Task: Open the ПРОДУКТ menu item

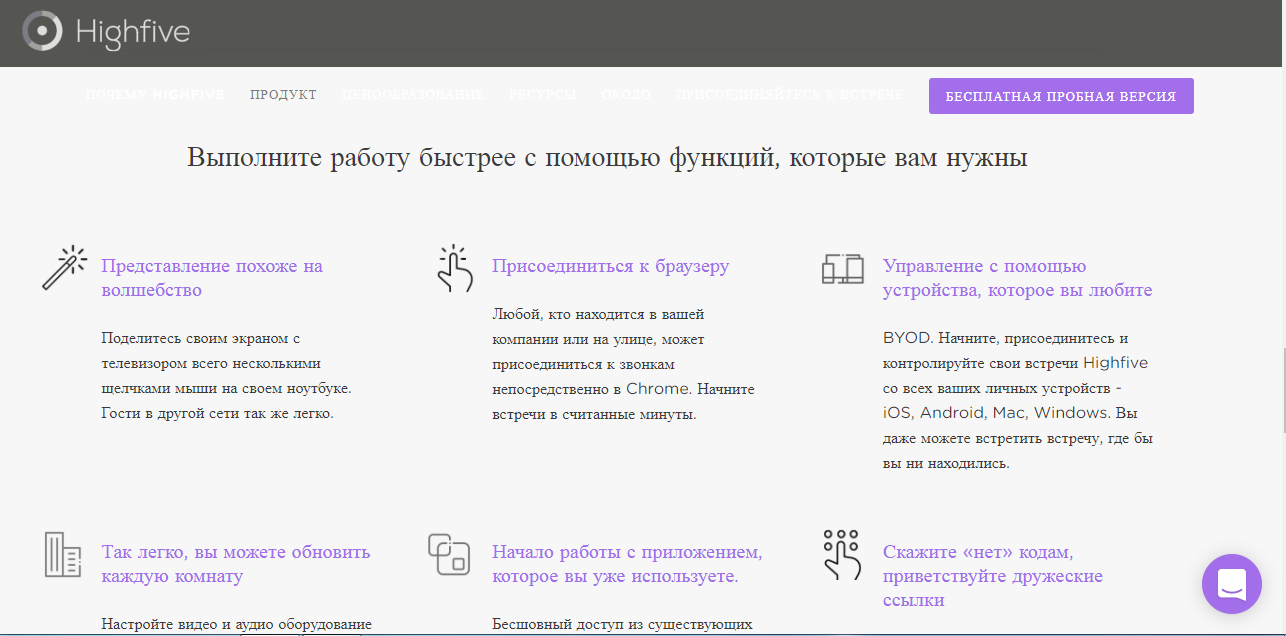Action: point(283,94)
